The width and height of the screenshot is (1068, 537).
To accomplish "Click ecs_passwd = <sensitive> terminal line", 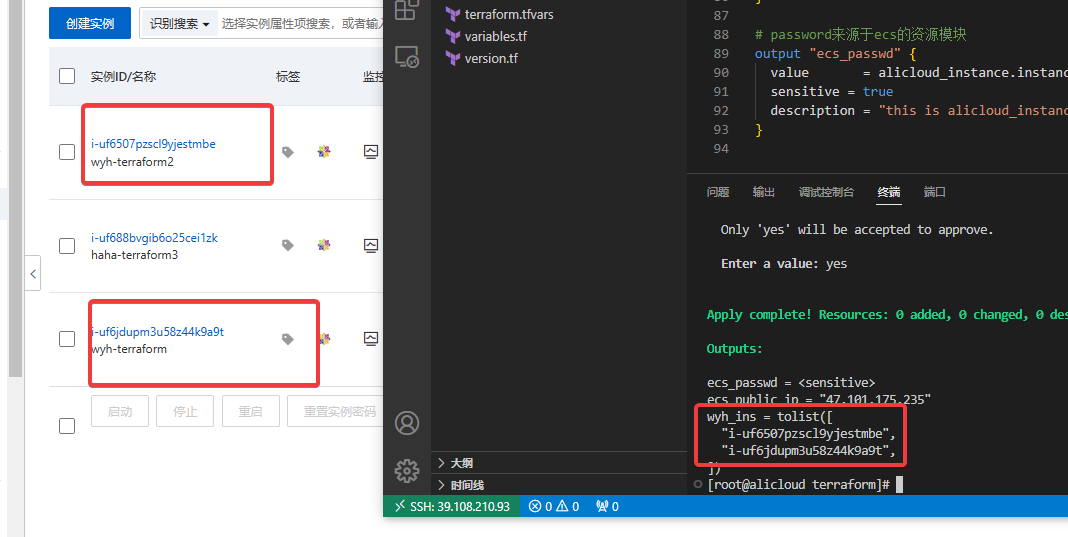I will 791,382.
